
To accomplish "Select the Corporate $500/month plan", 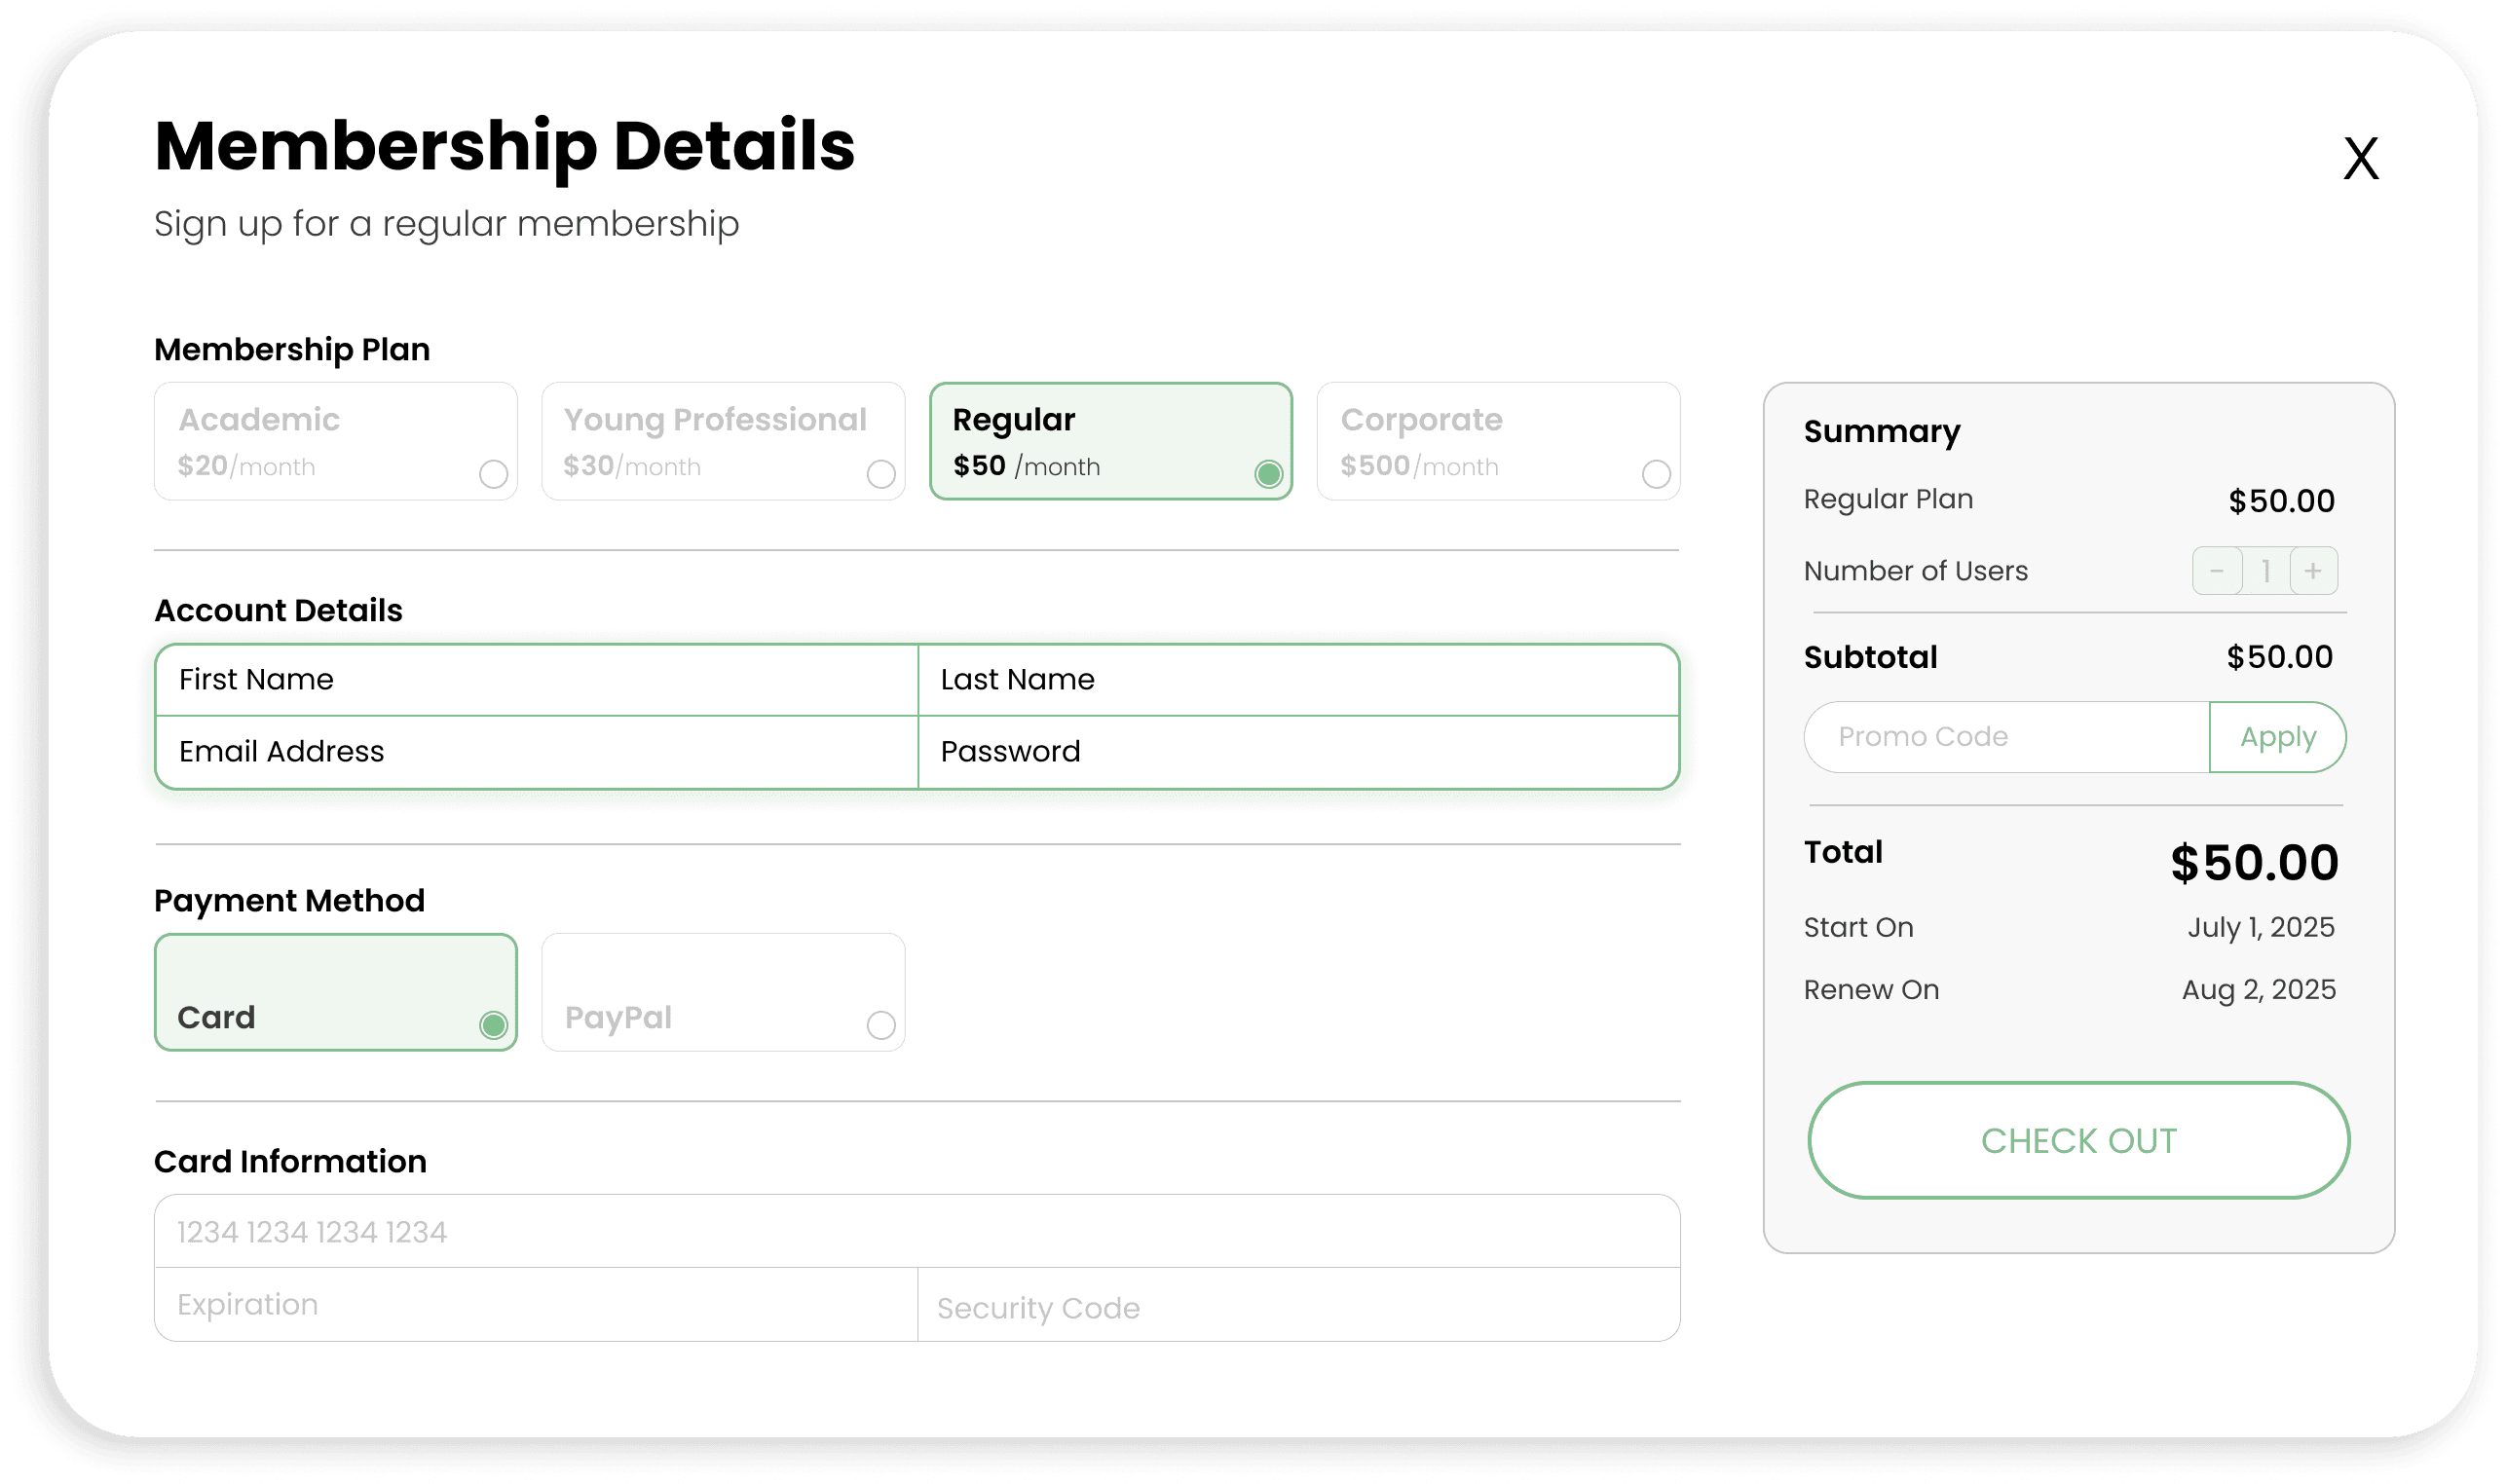I will (1497, 441).
